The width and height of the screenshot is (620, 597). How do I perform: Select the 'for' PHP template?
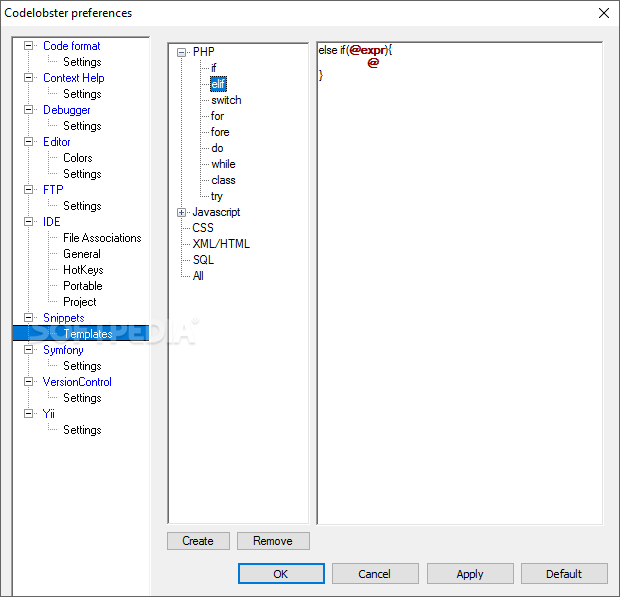pyautogui.click(x=217, y=116)
